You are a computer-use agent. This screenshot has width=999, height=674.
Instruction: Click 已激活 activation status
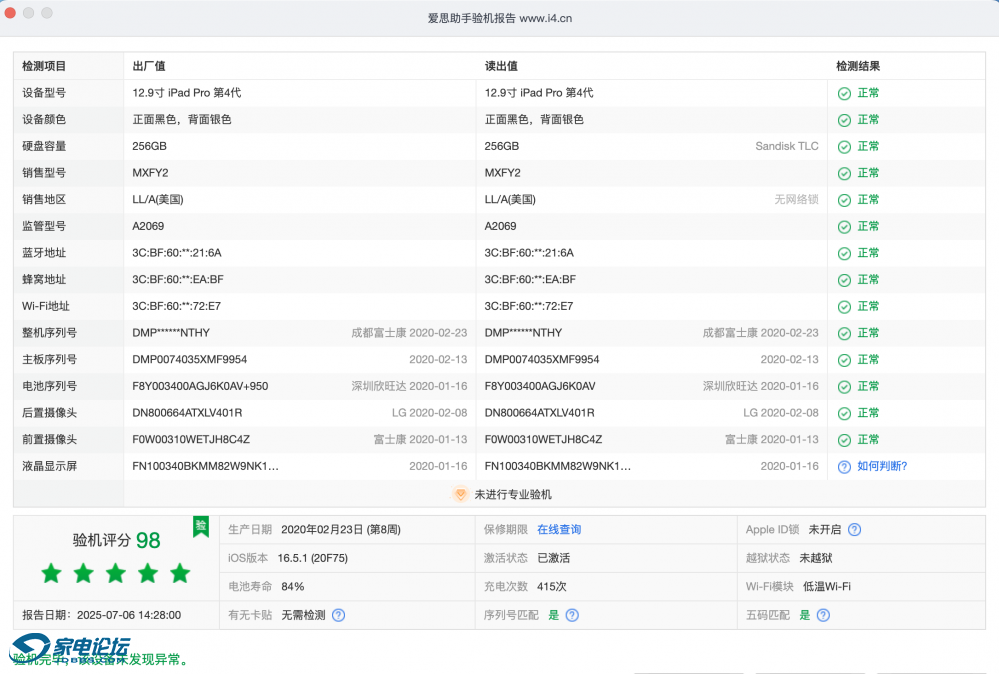(x=554, y=558)
